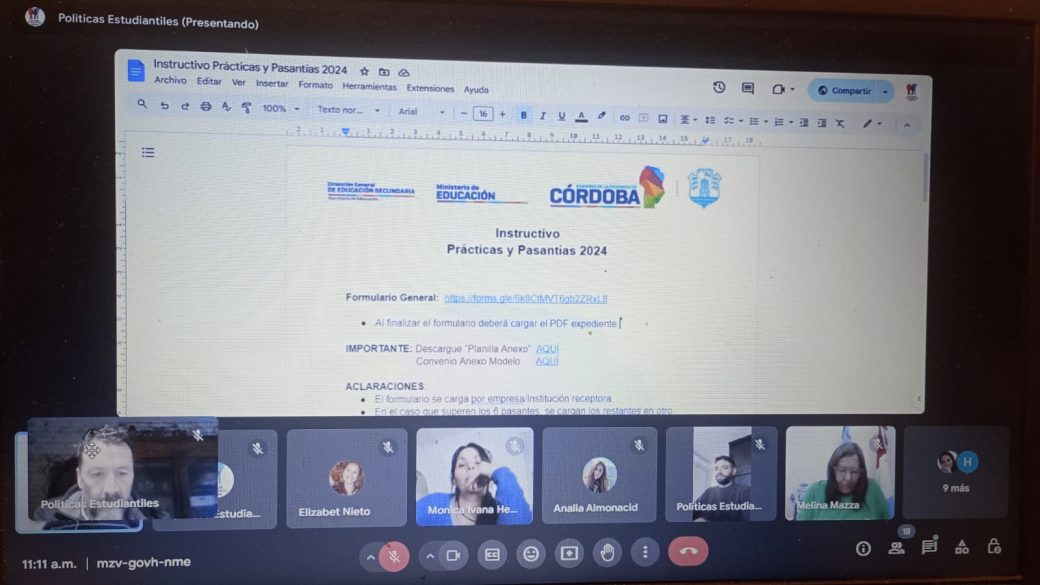
Task: Open the highlight color picker
Action: (x=602, y=117)
